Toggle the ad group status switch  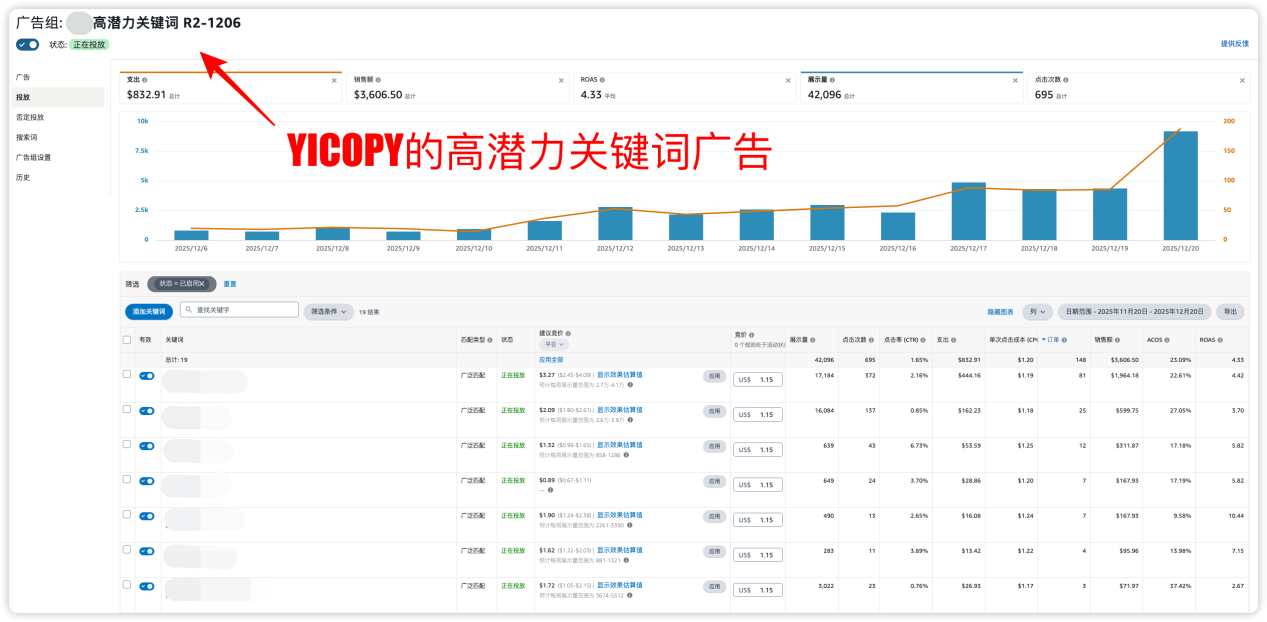click(28, 45)
